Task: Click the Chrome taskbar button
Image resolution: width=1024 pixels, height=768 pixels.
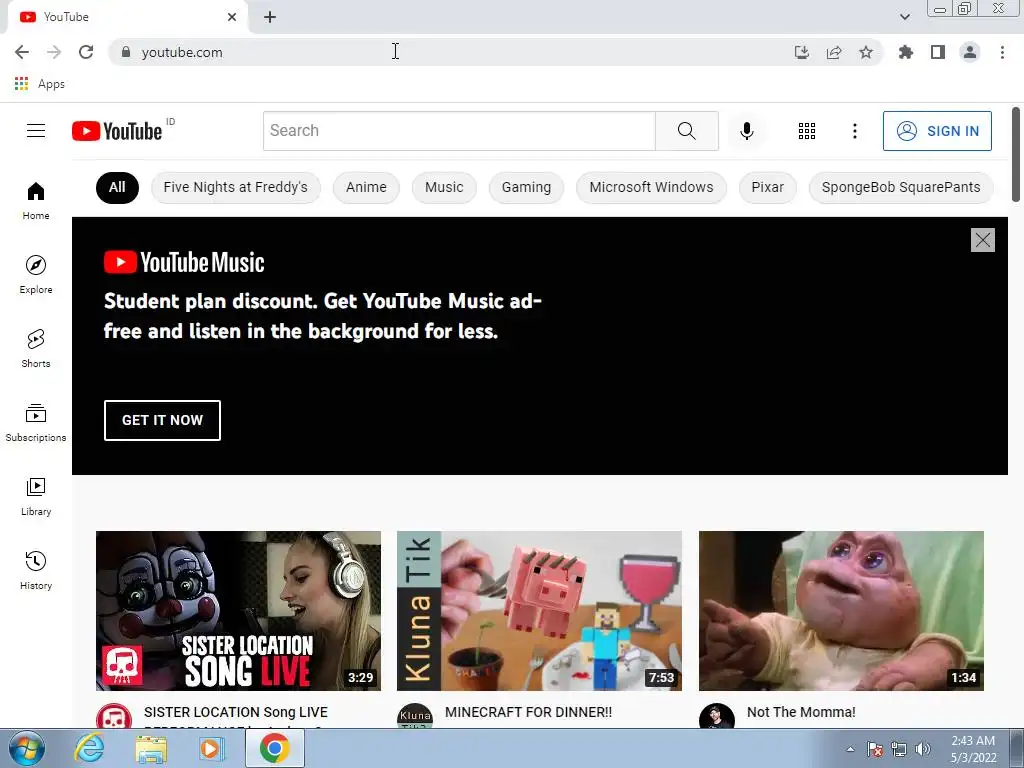Action: tap(274, 748)
